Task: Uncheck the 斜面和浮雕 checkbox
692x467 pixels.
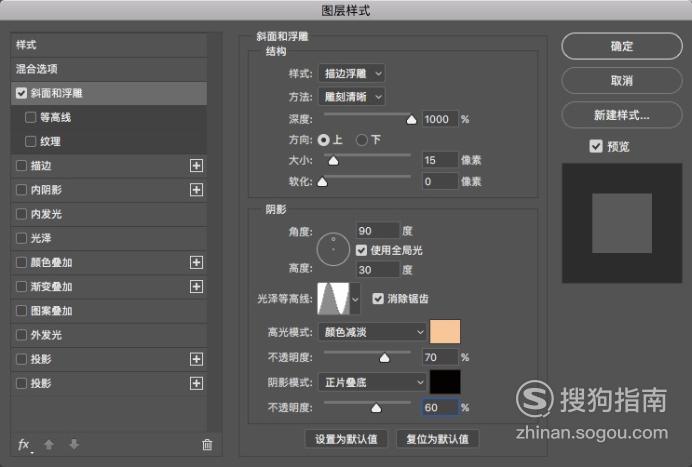Action: [21, 93]
